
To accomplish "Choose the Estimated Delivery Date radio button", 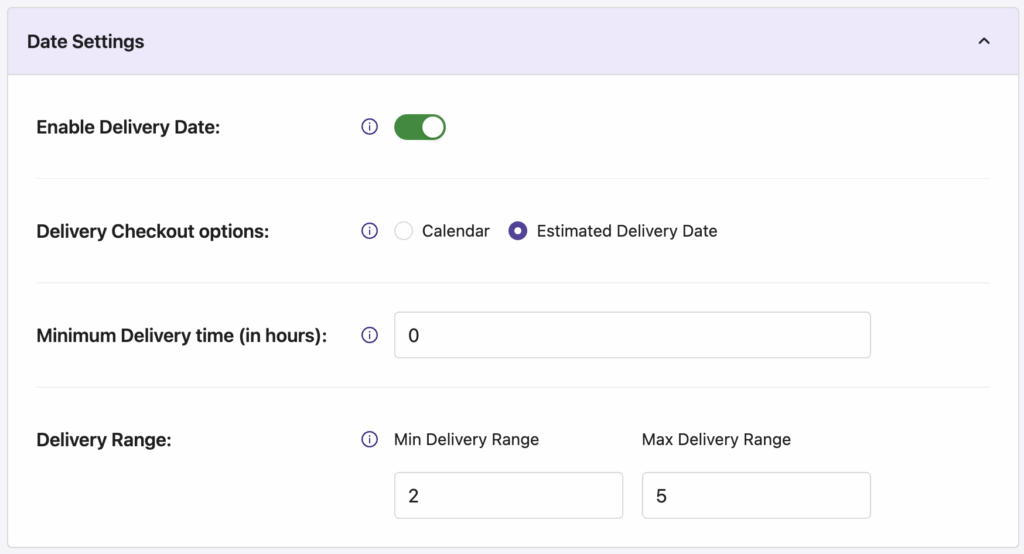I will tap(518, 231).
